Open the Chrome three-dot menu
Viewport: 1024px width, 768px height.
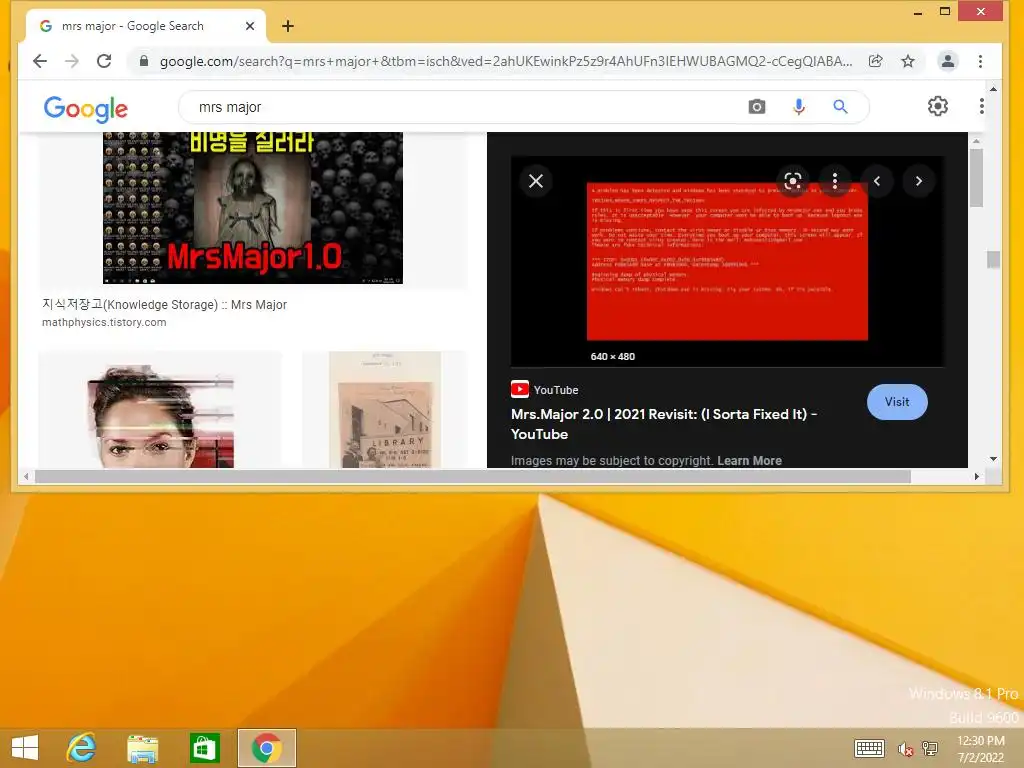pos(980,61)
